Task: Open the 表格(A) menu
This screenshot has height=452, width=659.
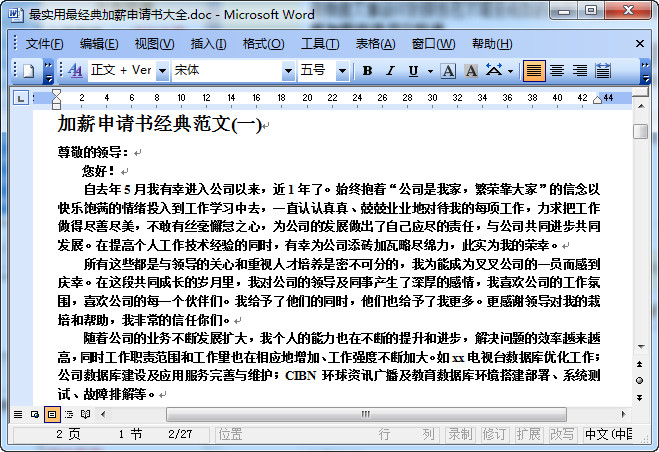Action: pyautogui.click(x=375, y=44)
